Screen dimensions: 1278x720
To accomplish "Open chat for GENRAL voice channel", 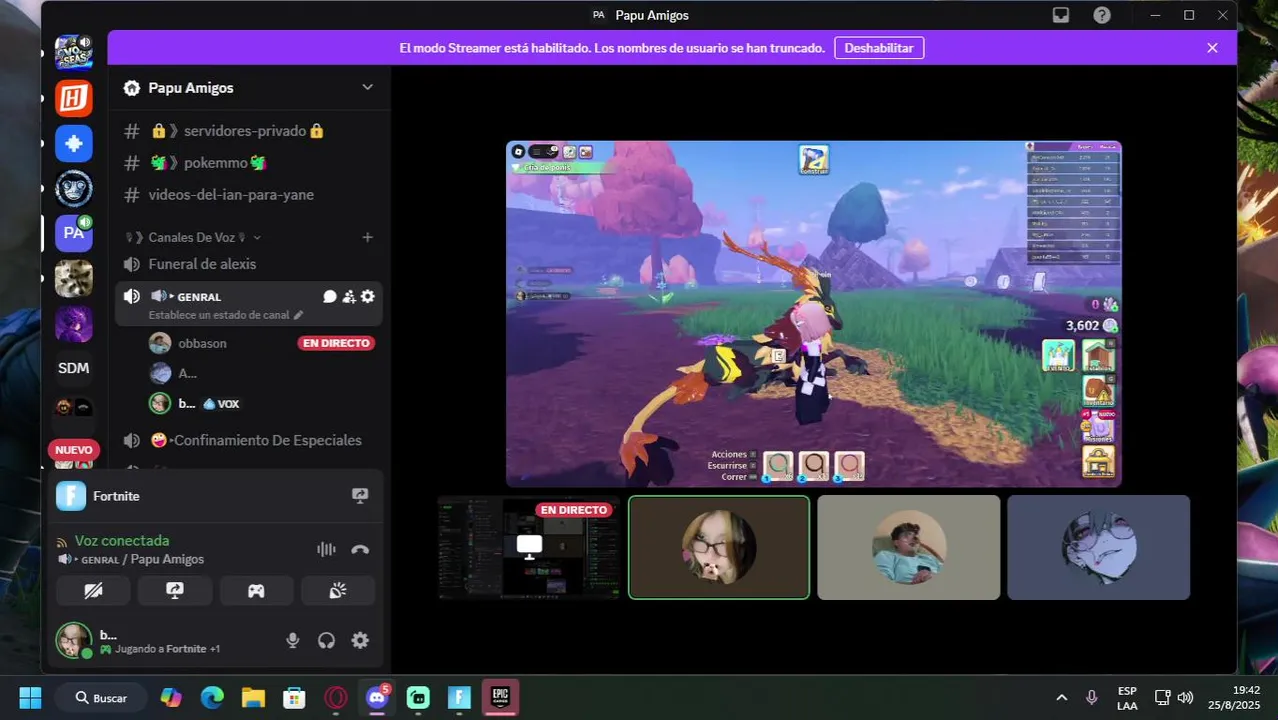I will point(329,297).
